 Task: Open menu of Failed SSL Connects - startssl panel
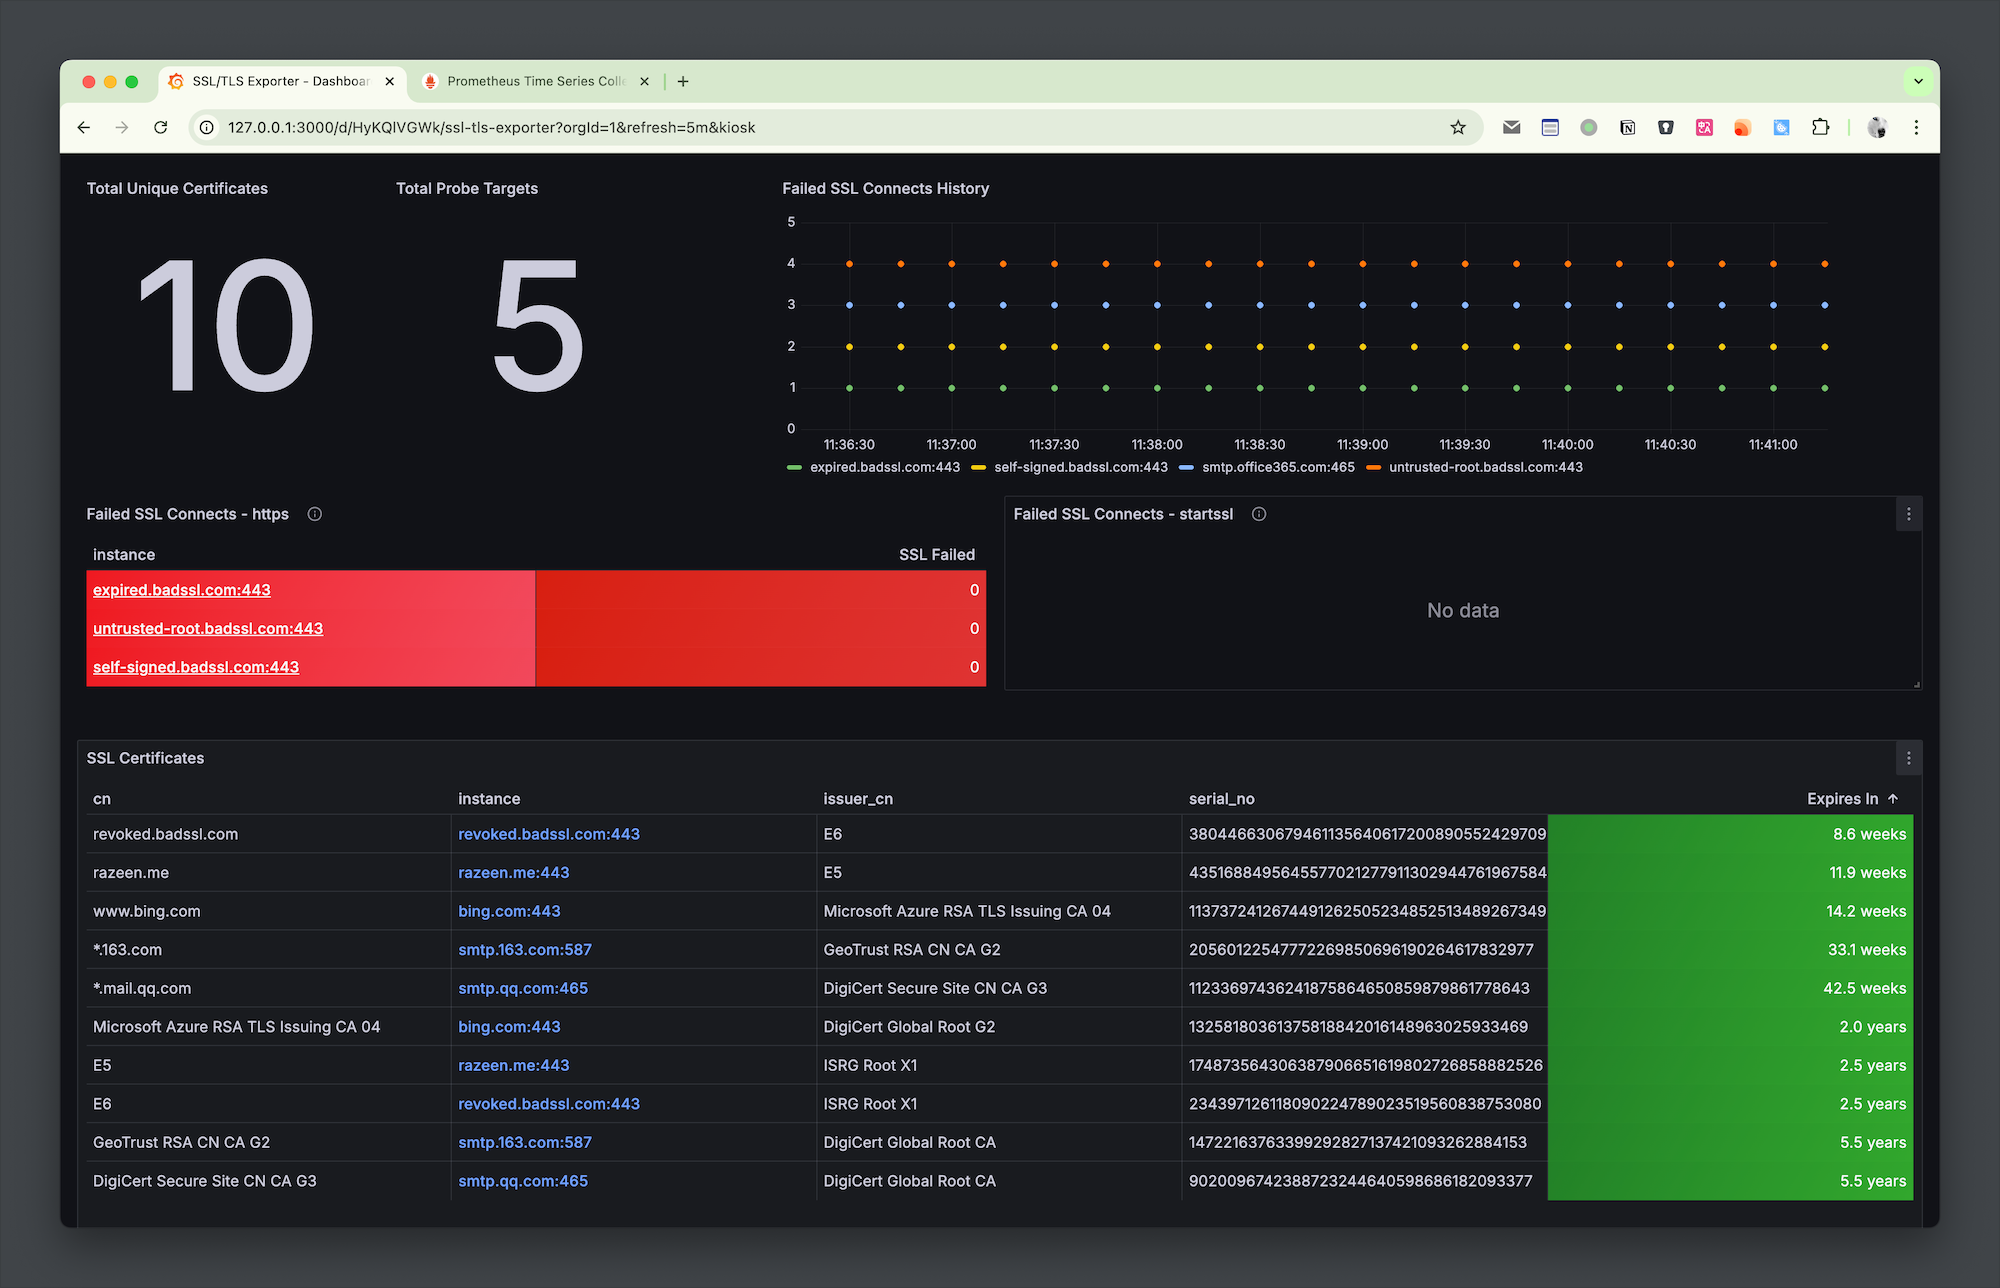[x=1908, y=514]
